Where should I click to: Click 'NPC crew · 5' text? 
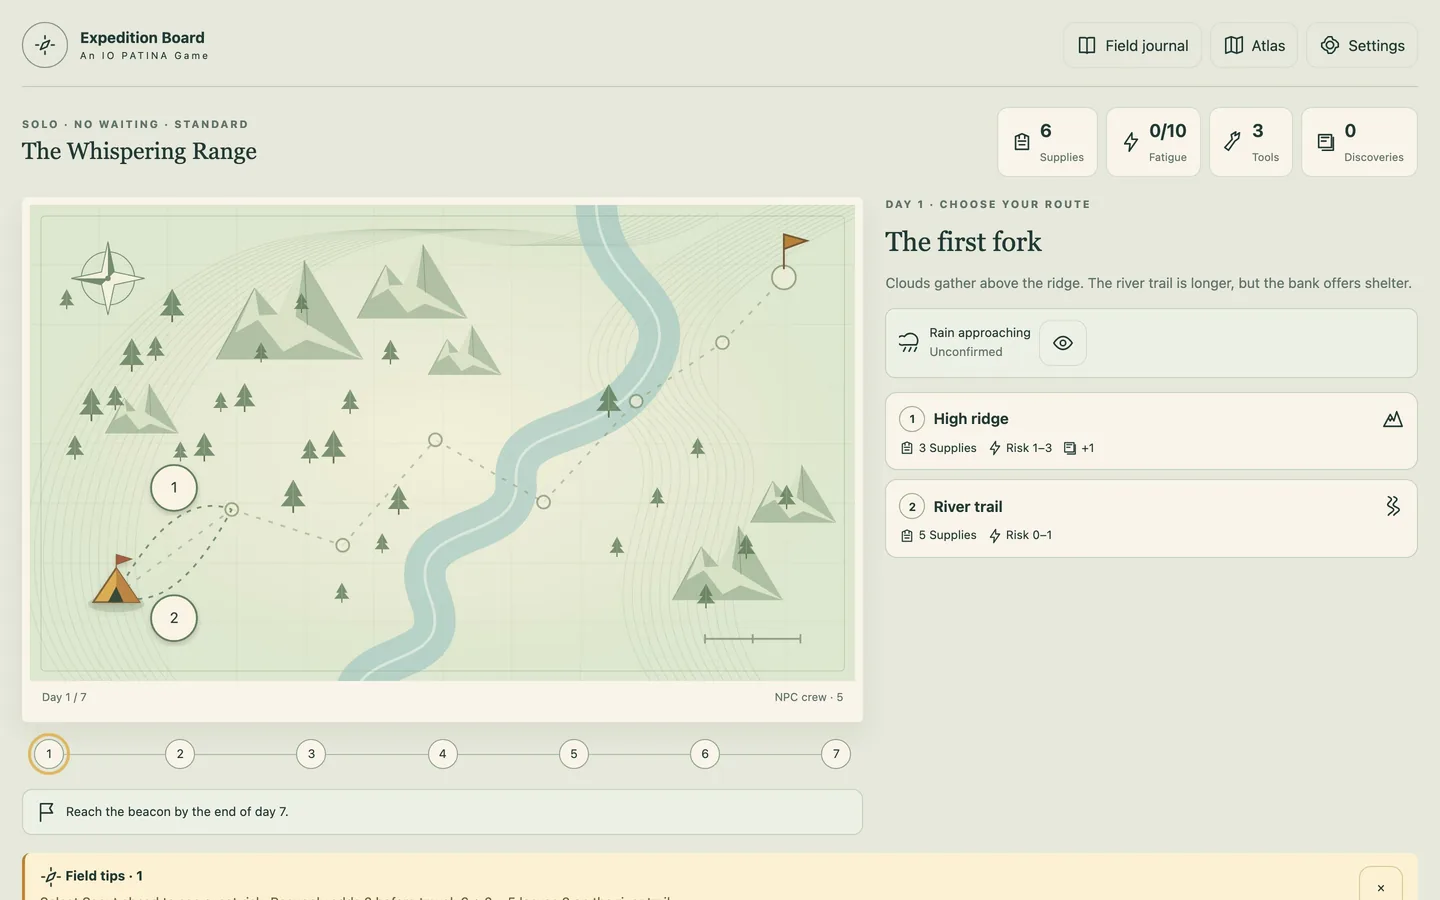(809, 697)
